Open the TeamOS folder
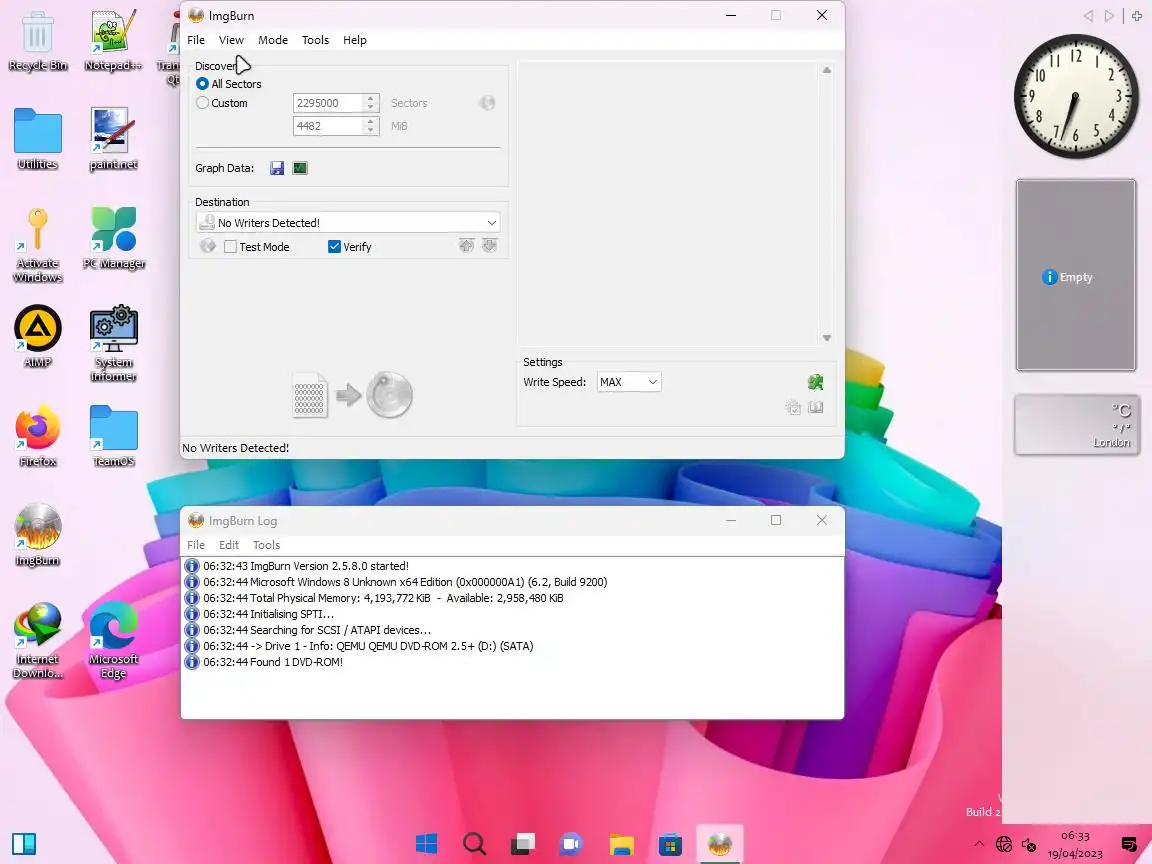Viewport: 1152px width, 864px height. click(114, 436)
